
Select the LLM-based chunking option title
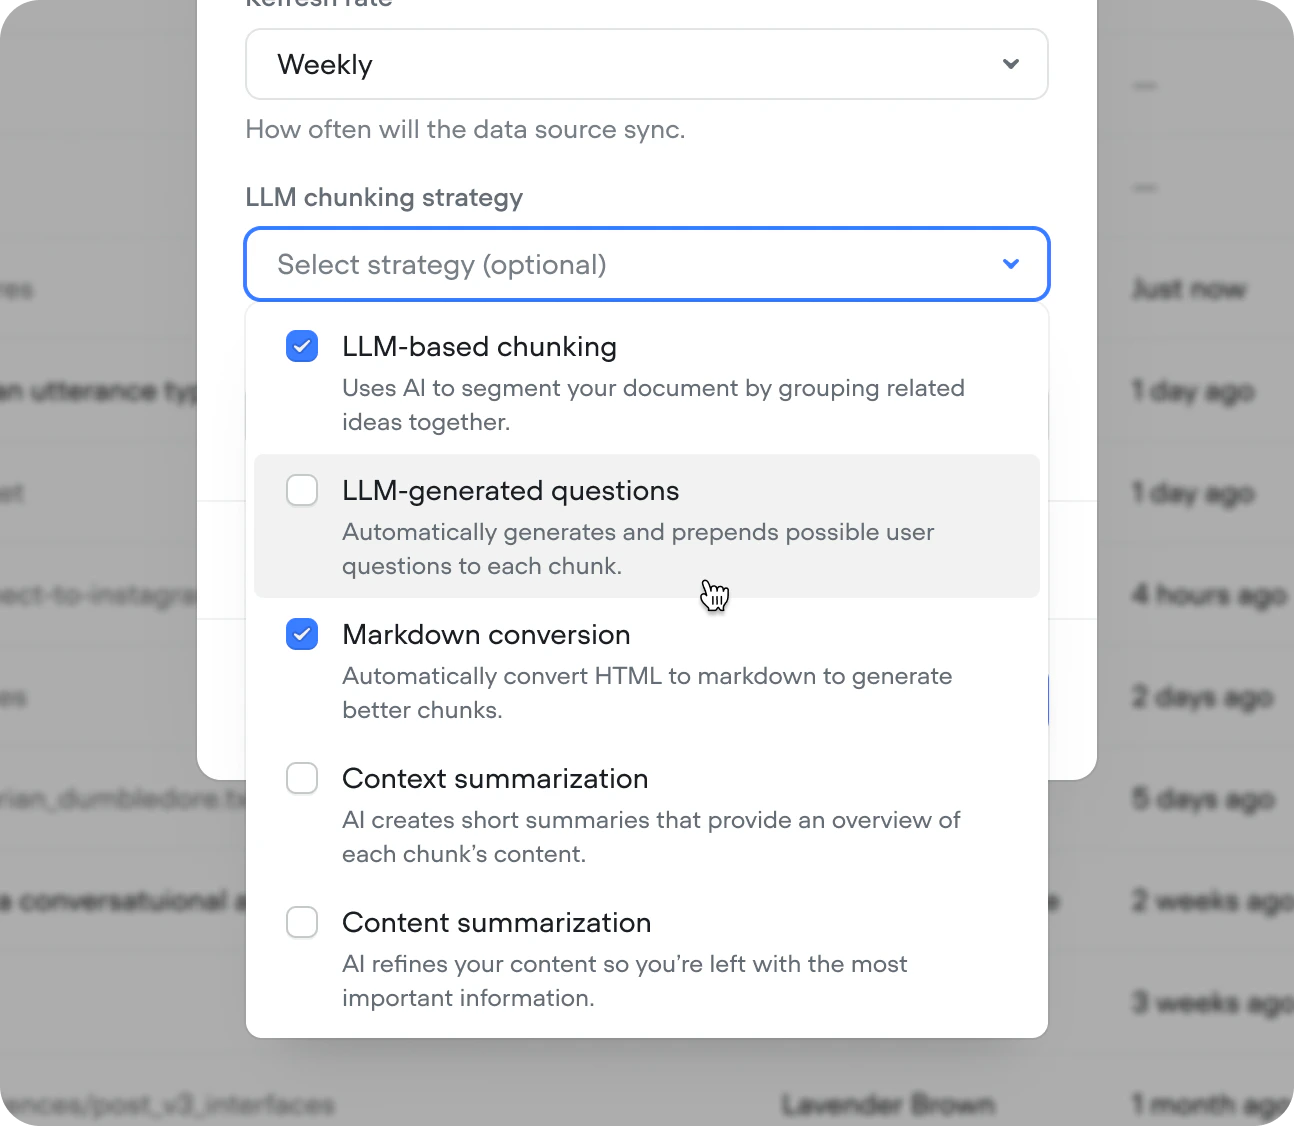(x=479, y=347)
